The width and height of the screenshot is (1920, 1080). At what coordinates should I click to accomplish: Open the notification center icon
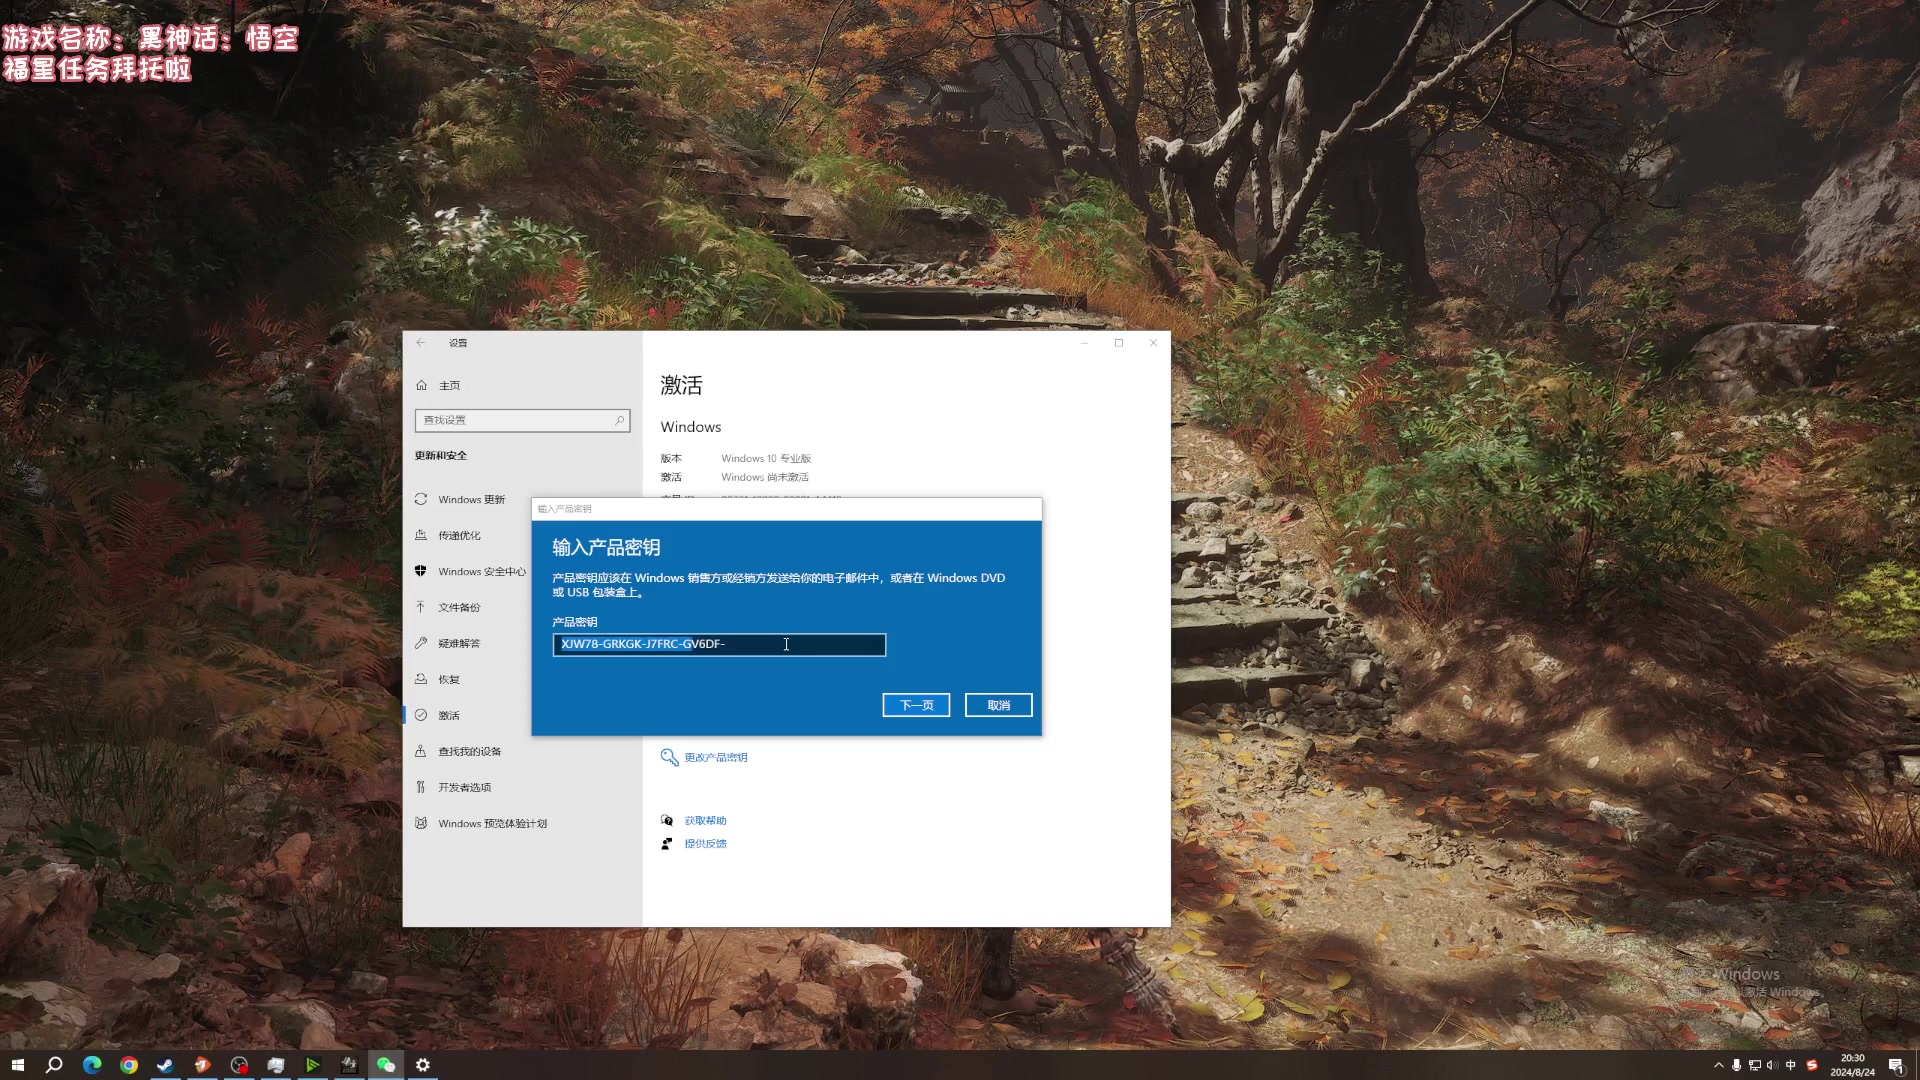[x=1896, y=1065]
